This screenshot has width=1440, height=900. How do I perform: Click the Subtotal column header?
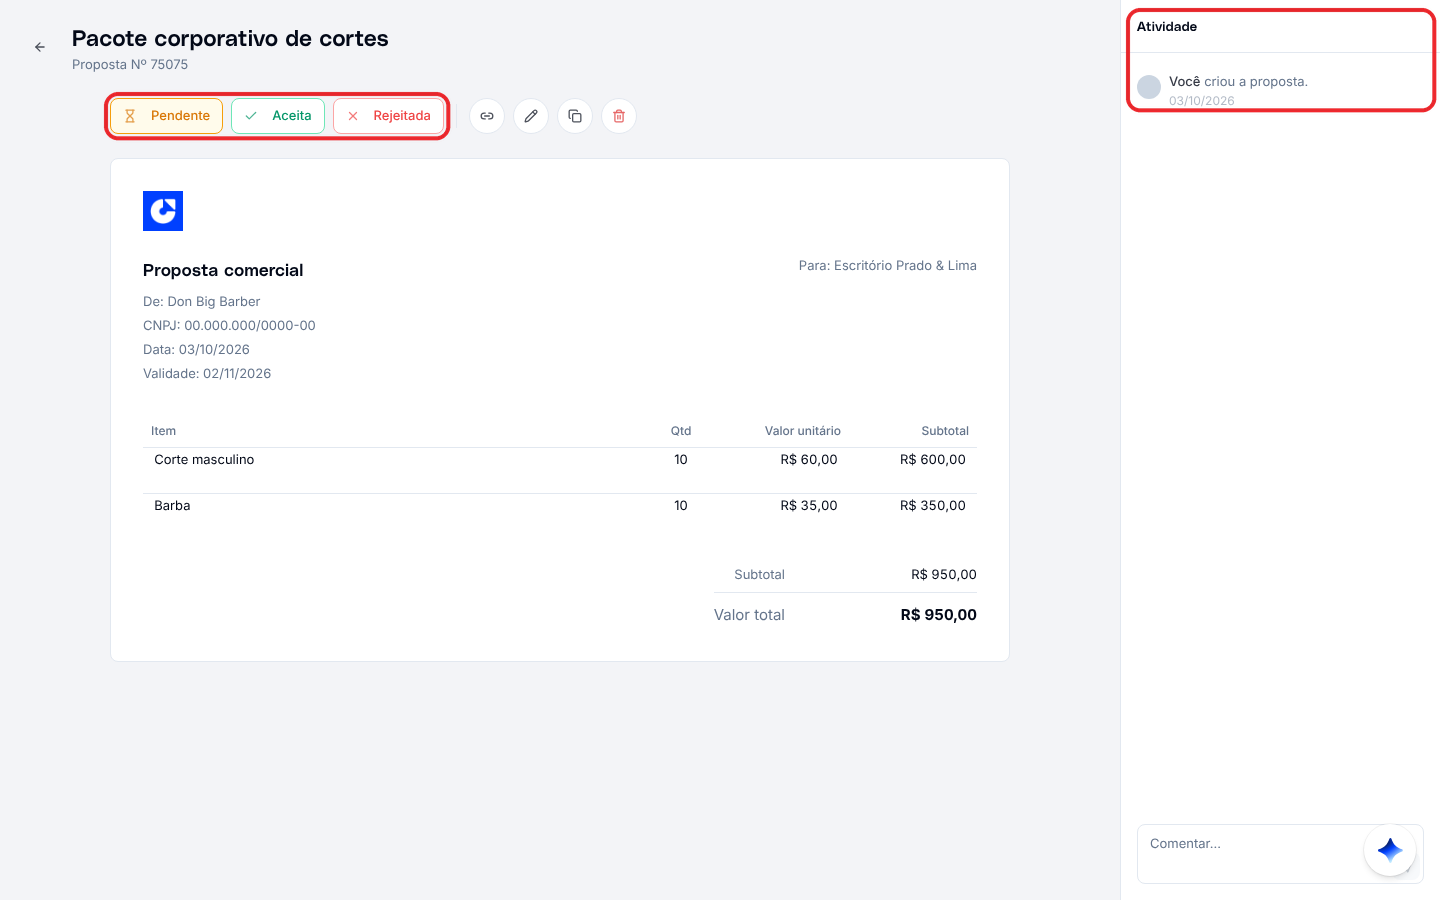945,431
